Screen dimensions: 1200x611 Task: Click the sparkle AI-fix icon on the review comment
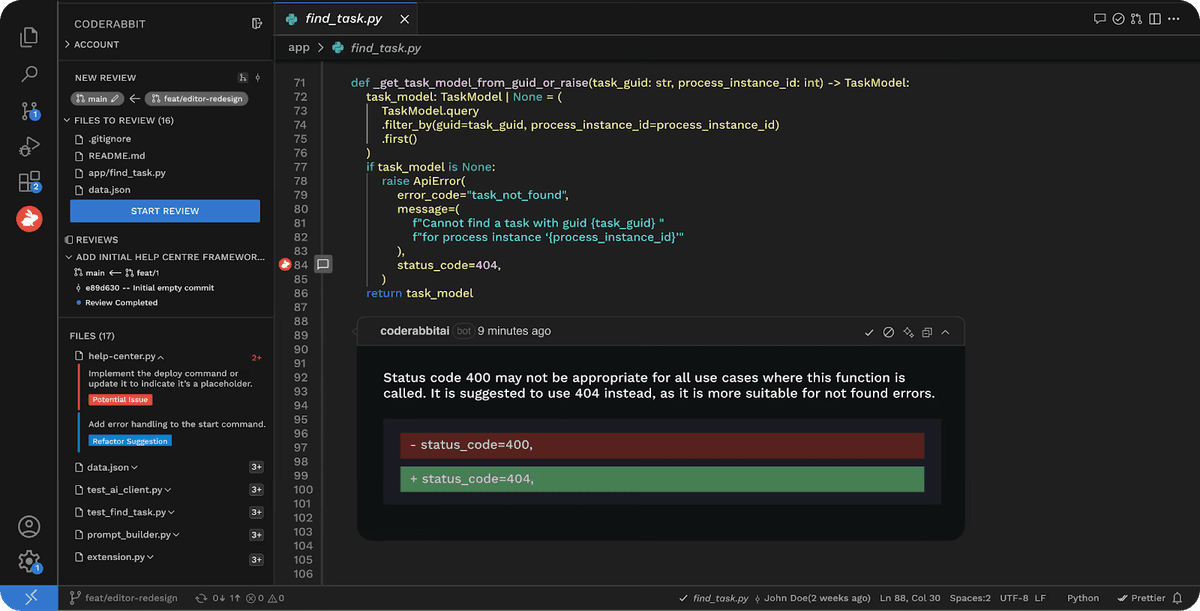(x=908, y=332)
